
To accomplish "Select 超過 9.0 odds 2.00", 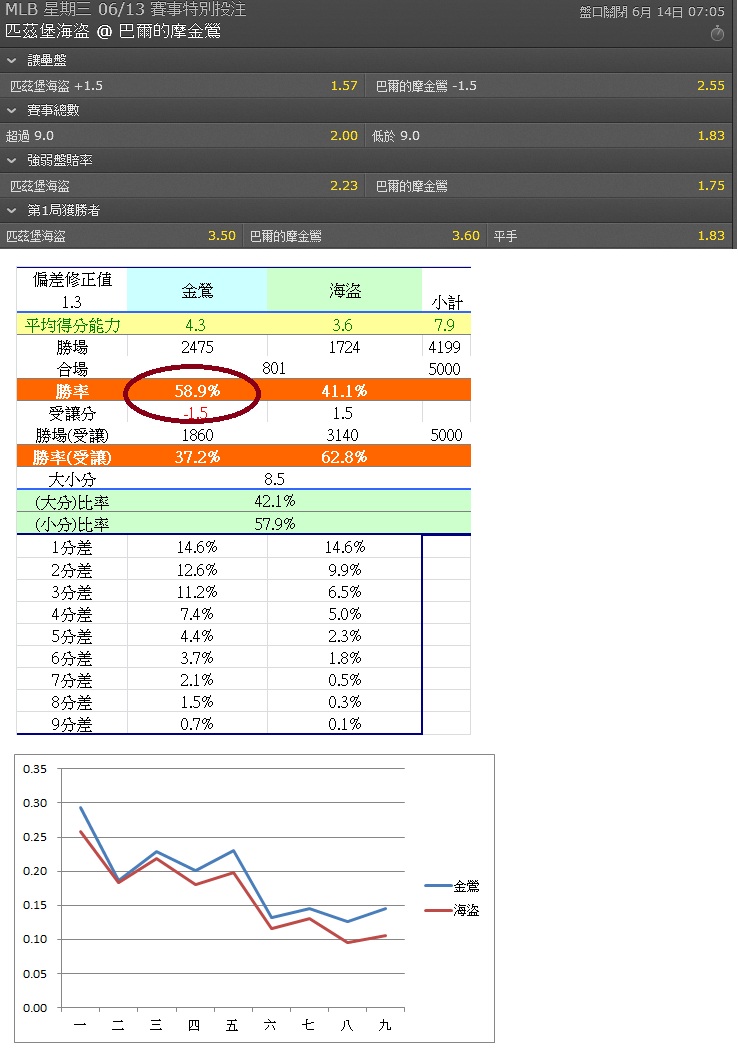I will 183,136.
